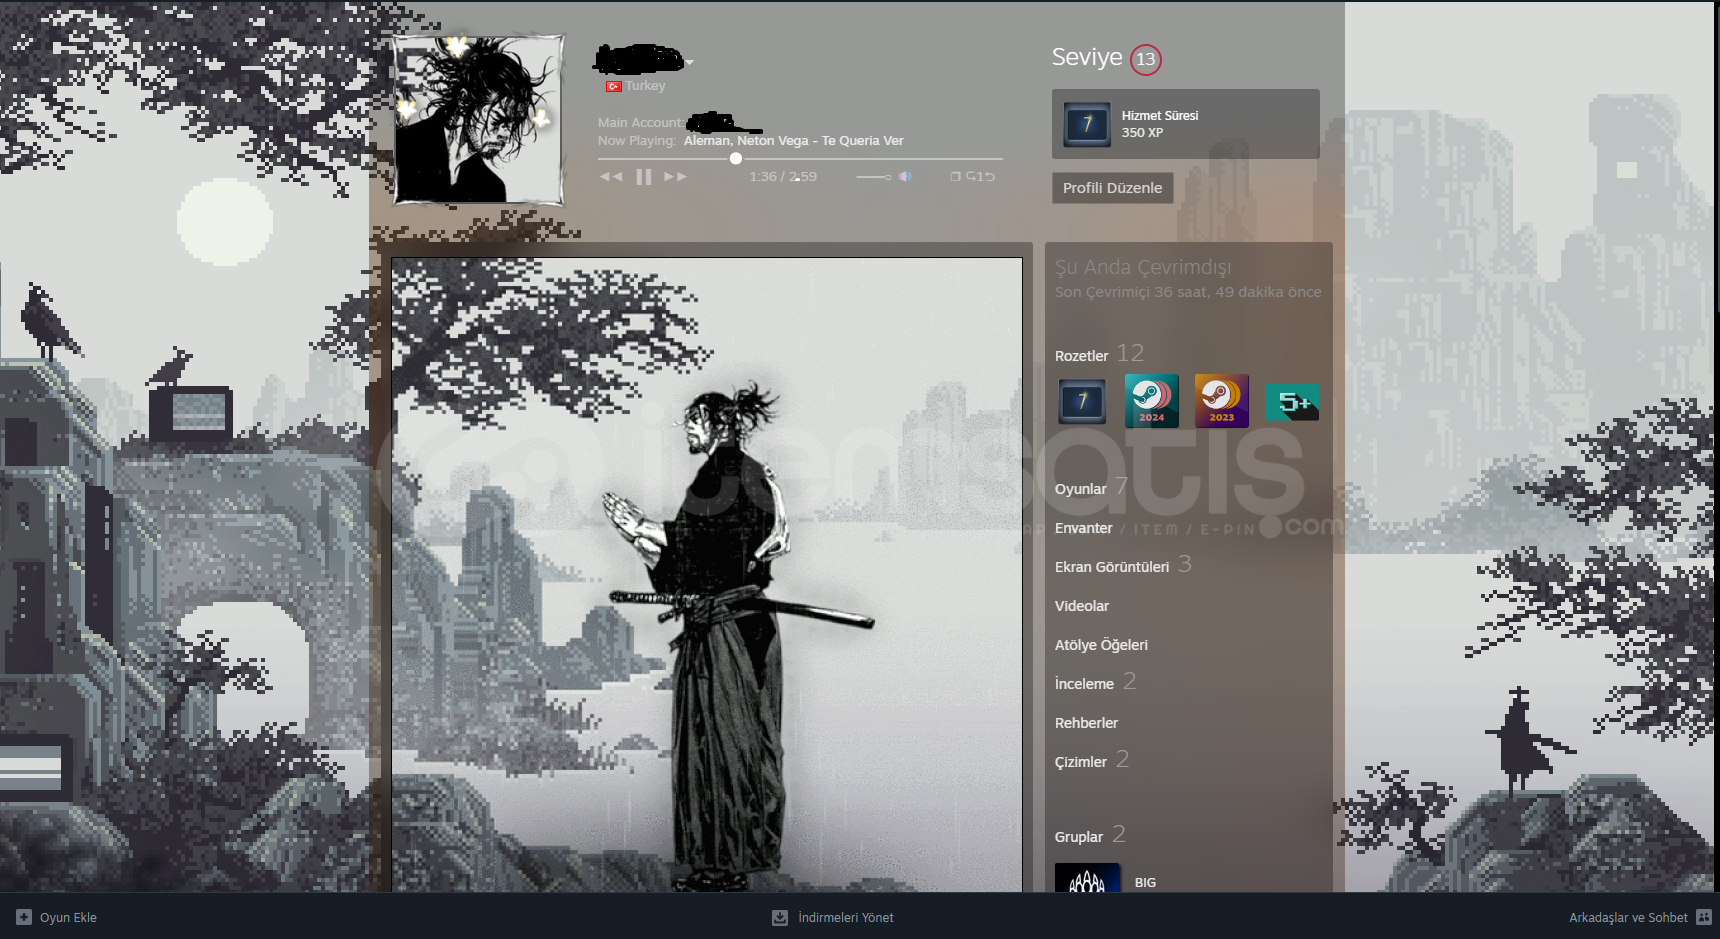Open İndirmeleri Yönet downloads manager

click(x=846, y=918)
